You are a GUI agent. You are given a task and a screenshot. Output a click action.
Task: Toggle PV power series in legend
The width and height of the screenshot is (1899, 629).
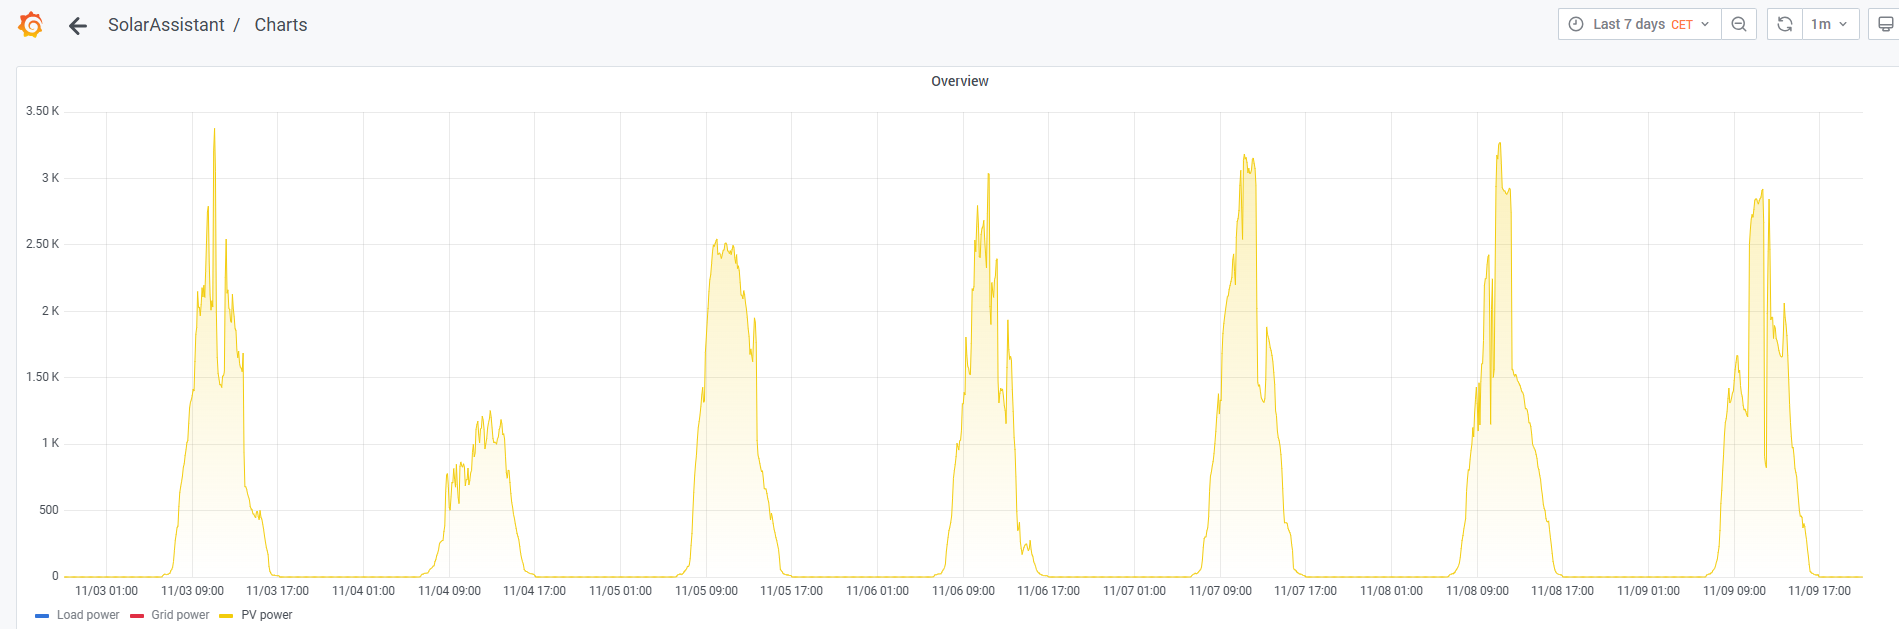click(x=267, y=615)
